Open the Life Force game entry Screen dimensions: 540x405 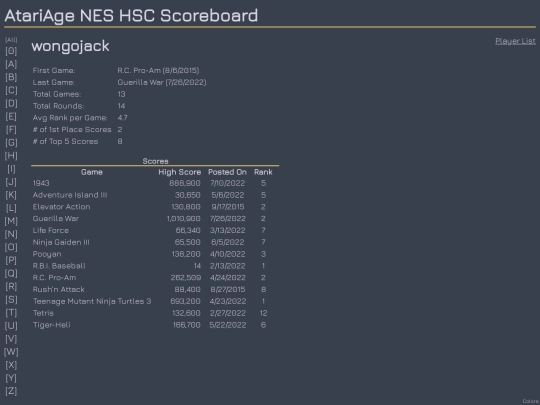point(51,230)
